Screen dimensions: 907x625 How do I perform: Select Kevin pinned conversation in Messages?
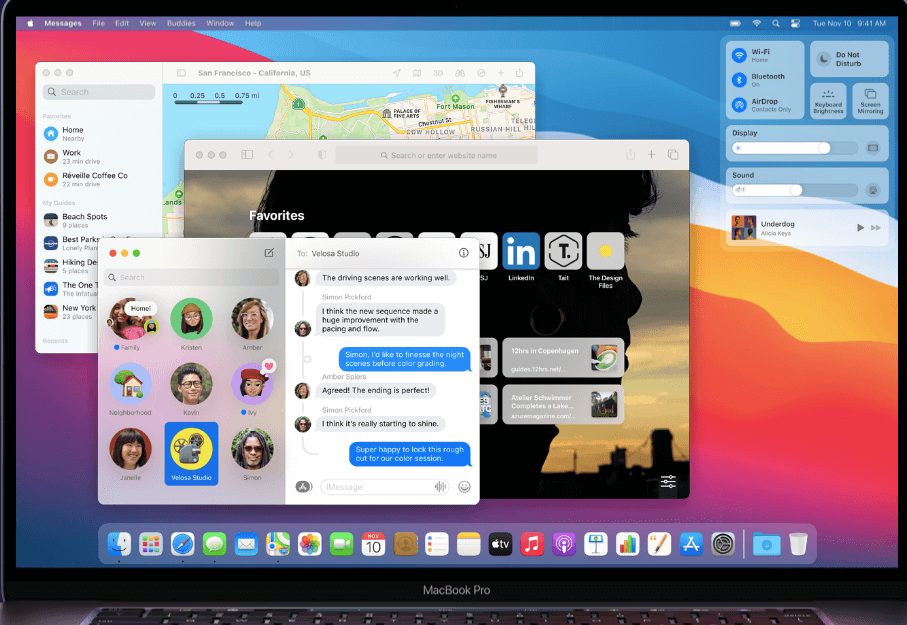[x=191, y=389]
